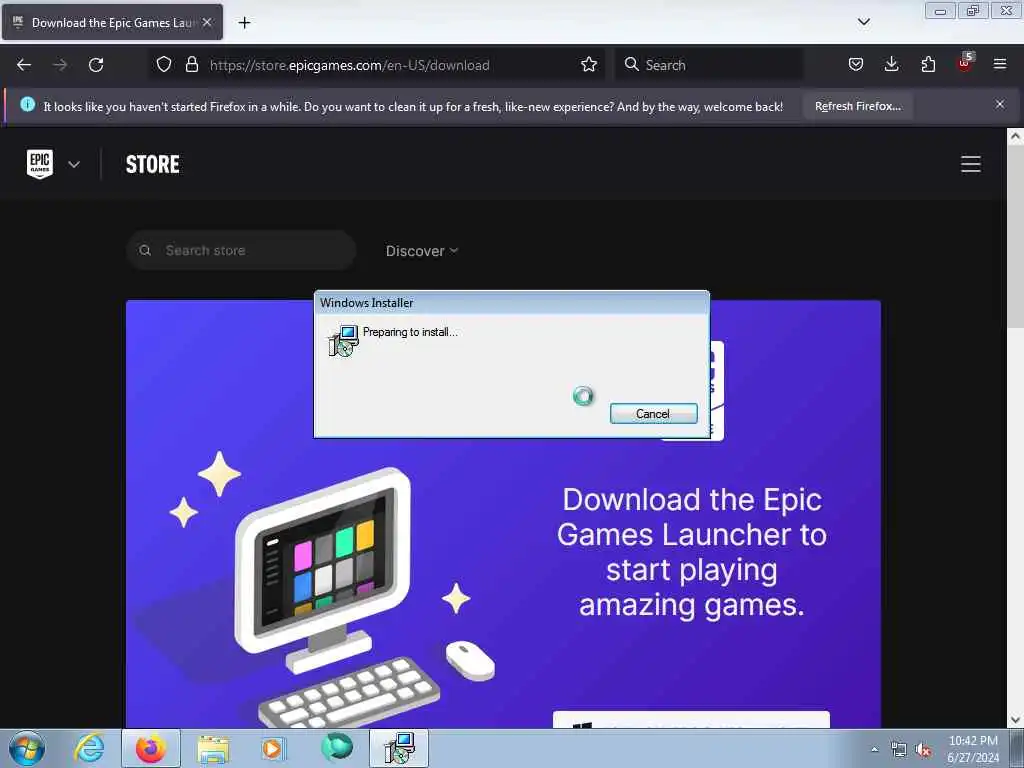Select the Windows Installer taskbar icon
The height and width of the screenshot is (768, 1024).
click(399, 748)
